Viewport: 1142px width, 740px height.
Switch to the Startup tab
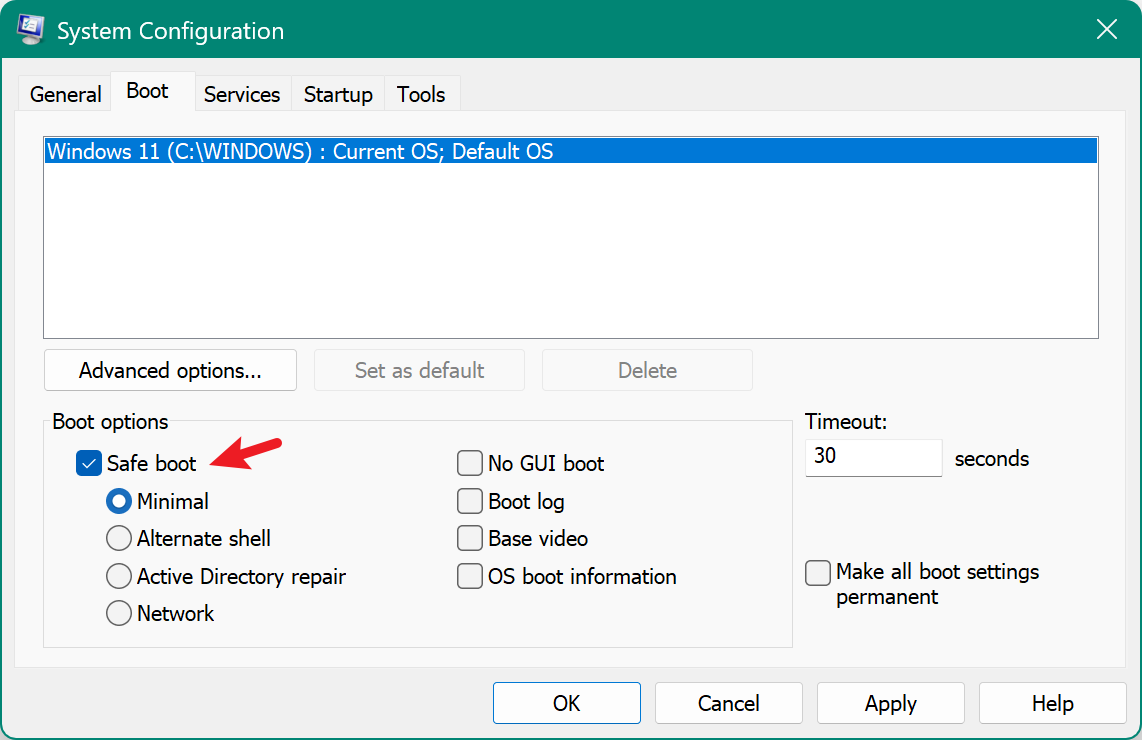point(338,94)
